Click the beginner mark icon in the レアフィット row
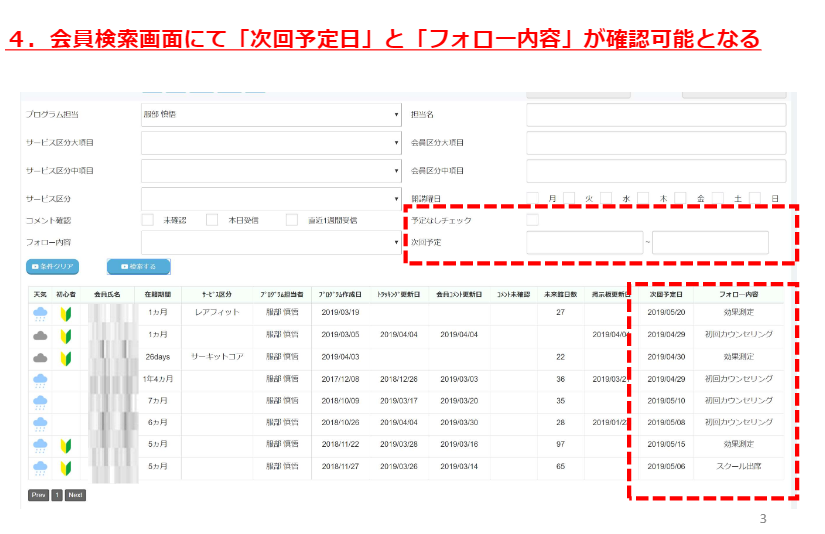This screenshot has width=825, height=534. click(x=66, y=313)
